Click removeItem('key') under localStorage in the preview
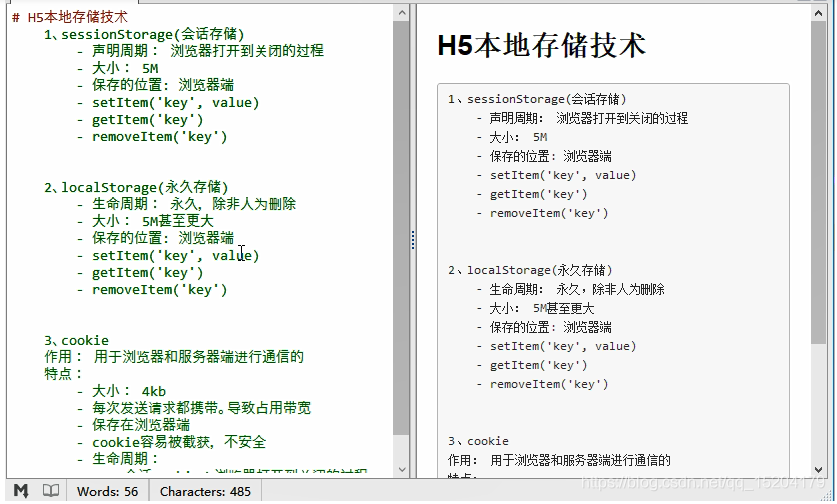The height and width of the screenshot is (504, 837). (542, 384)
